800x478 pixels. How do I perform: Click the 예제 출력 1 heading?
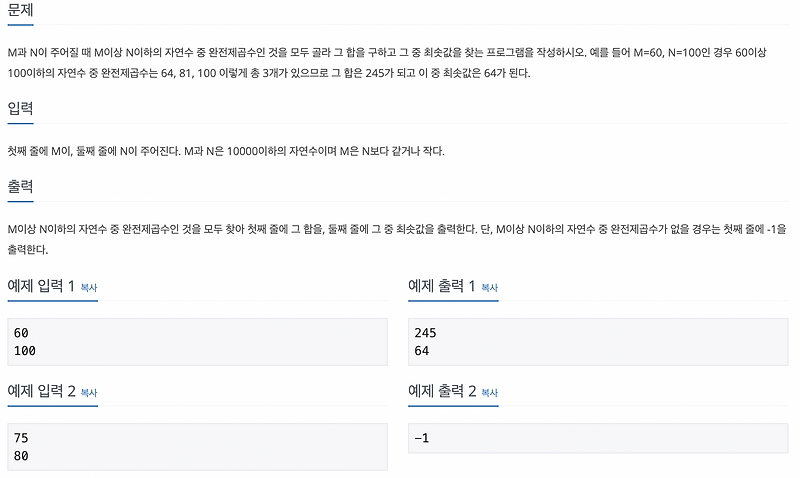(441, 286)
